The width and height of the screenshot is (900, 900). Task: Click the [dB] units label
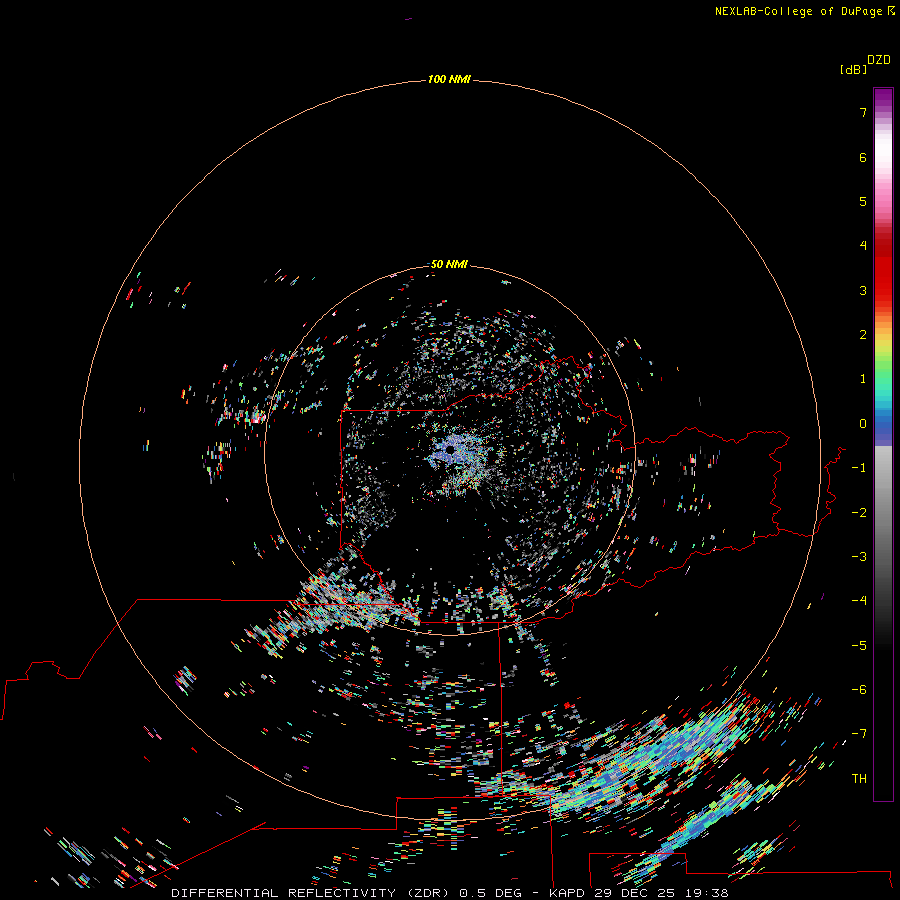point(854,69)
